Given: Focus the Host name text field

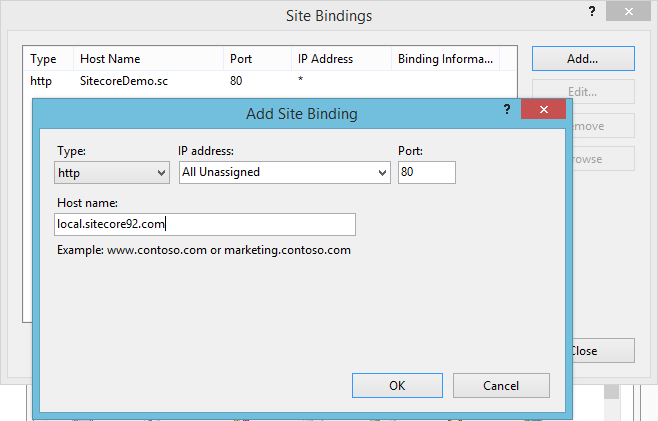Looking at the screenshot, I should (x=206, y=224).
